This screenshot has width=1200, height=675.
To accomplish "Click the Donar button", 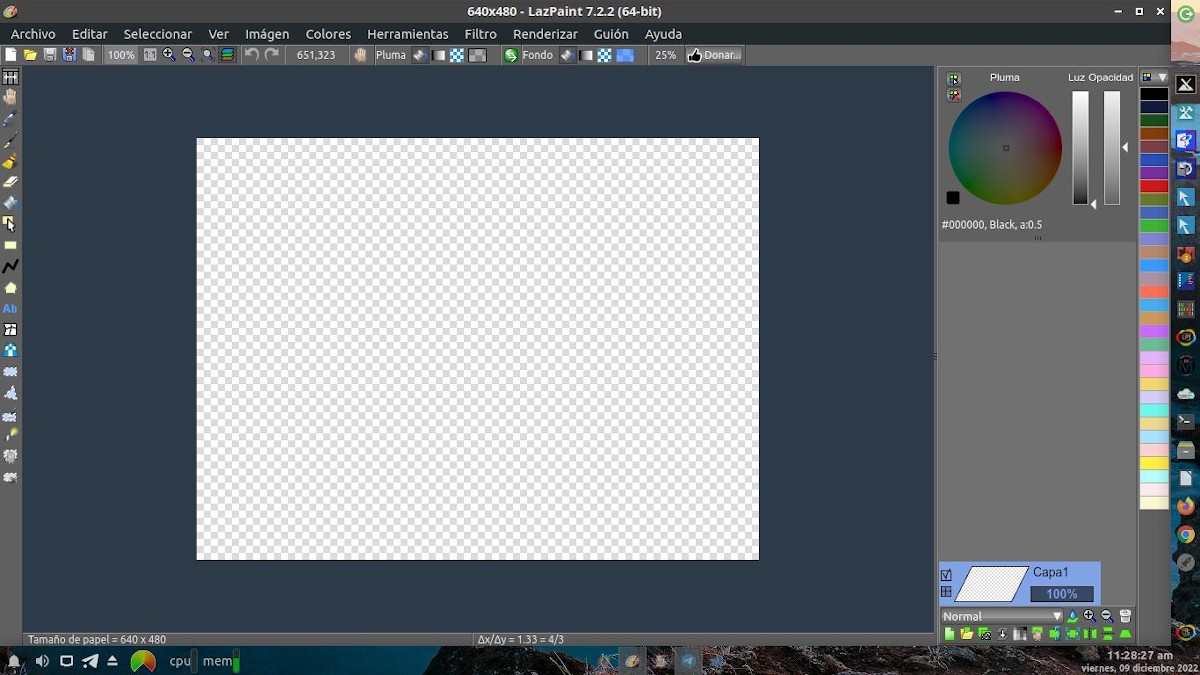I will point(714,55).
